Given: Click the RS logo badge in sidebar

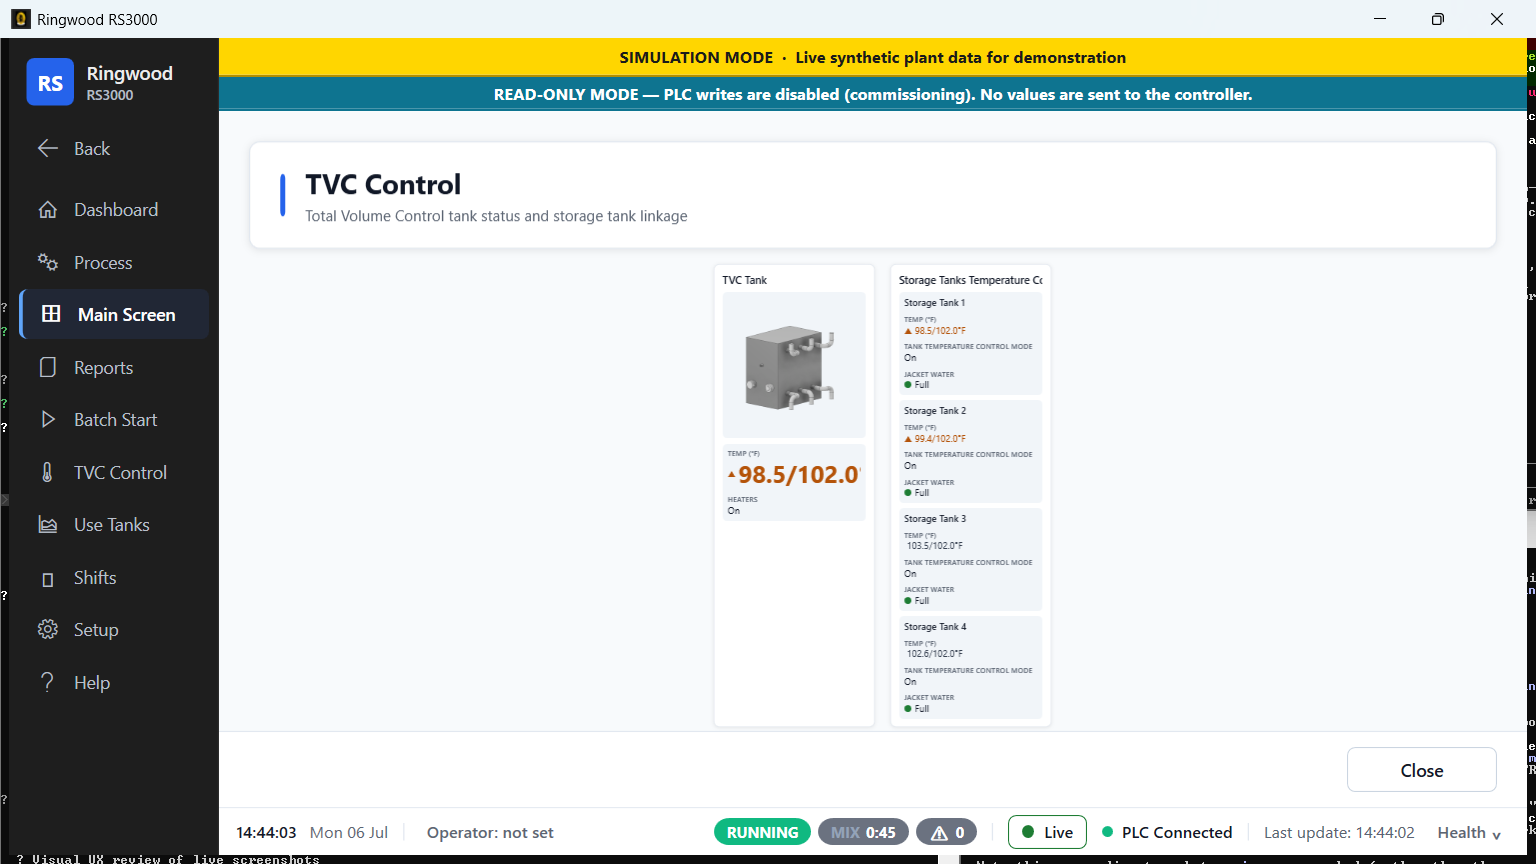Looking at the screenshot, I should (x=50, y=82).
